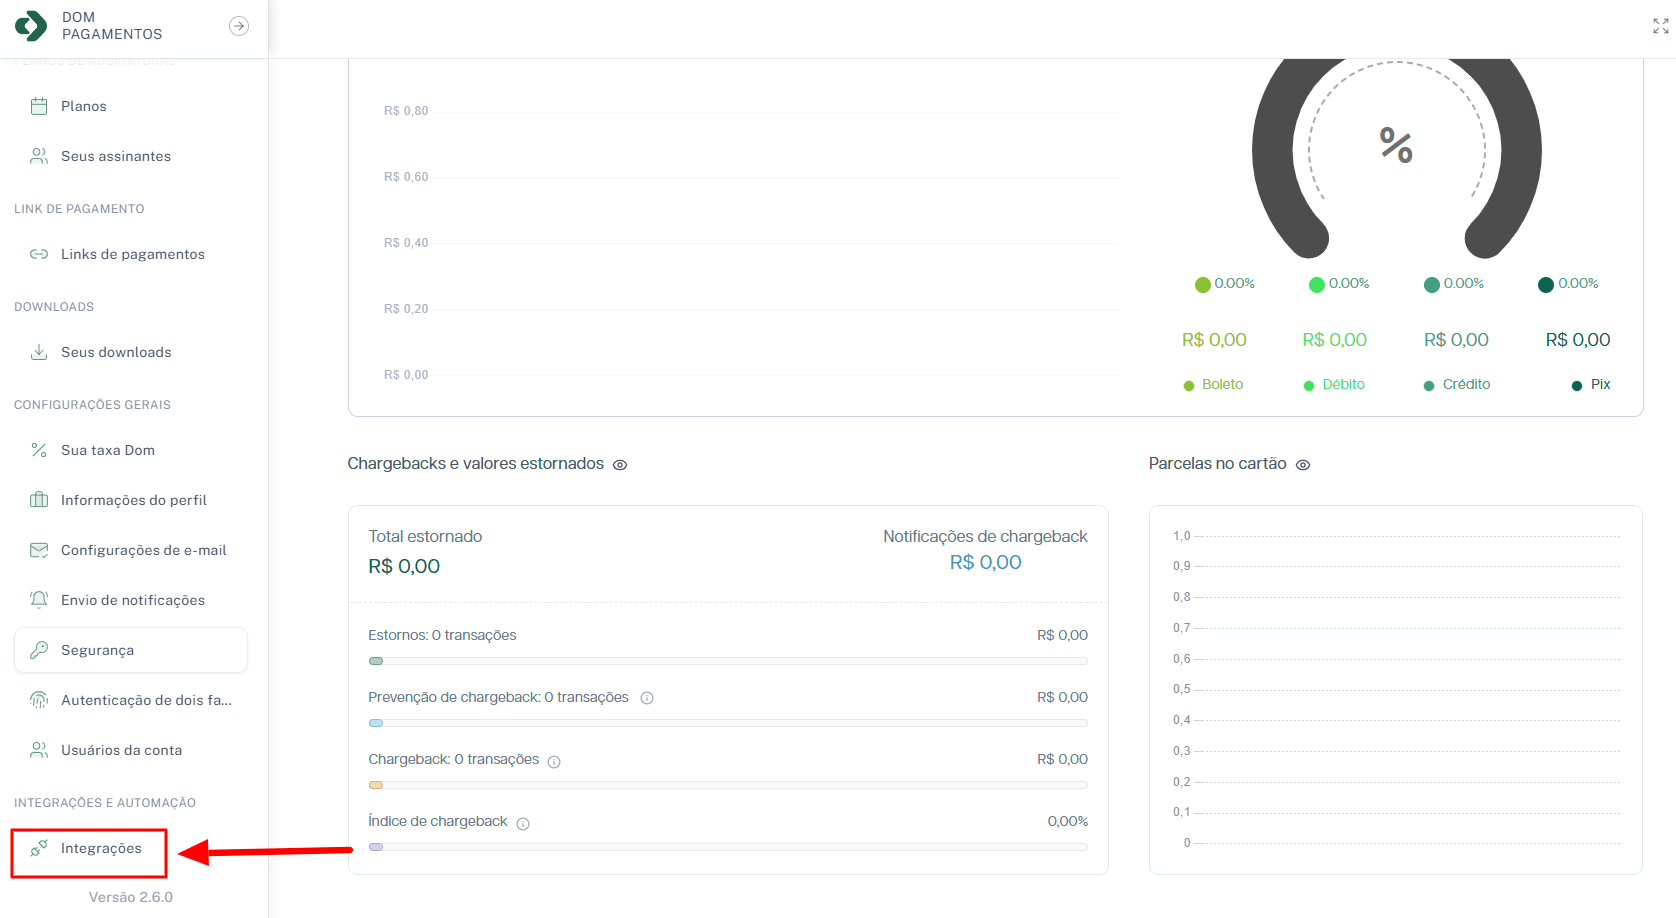This screenshot has height=918, width=1676.
Task: Click the percent icon for Sua taxa Dom
Action: tap(39, 450)
